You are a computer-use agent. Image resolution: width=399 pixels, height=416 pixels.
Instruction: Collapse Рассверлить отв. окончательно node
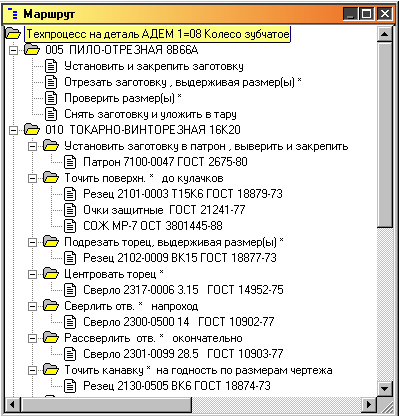32,338
